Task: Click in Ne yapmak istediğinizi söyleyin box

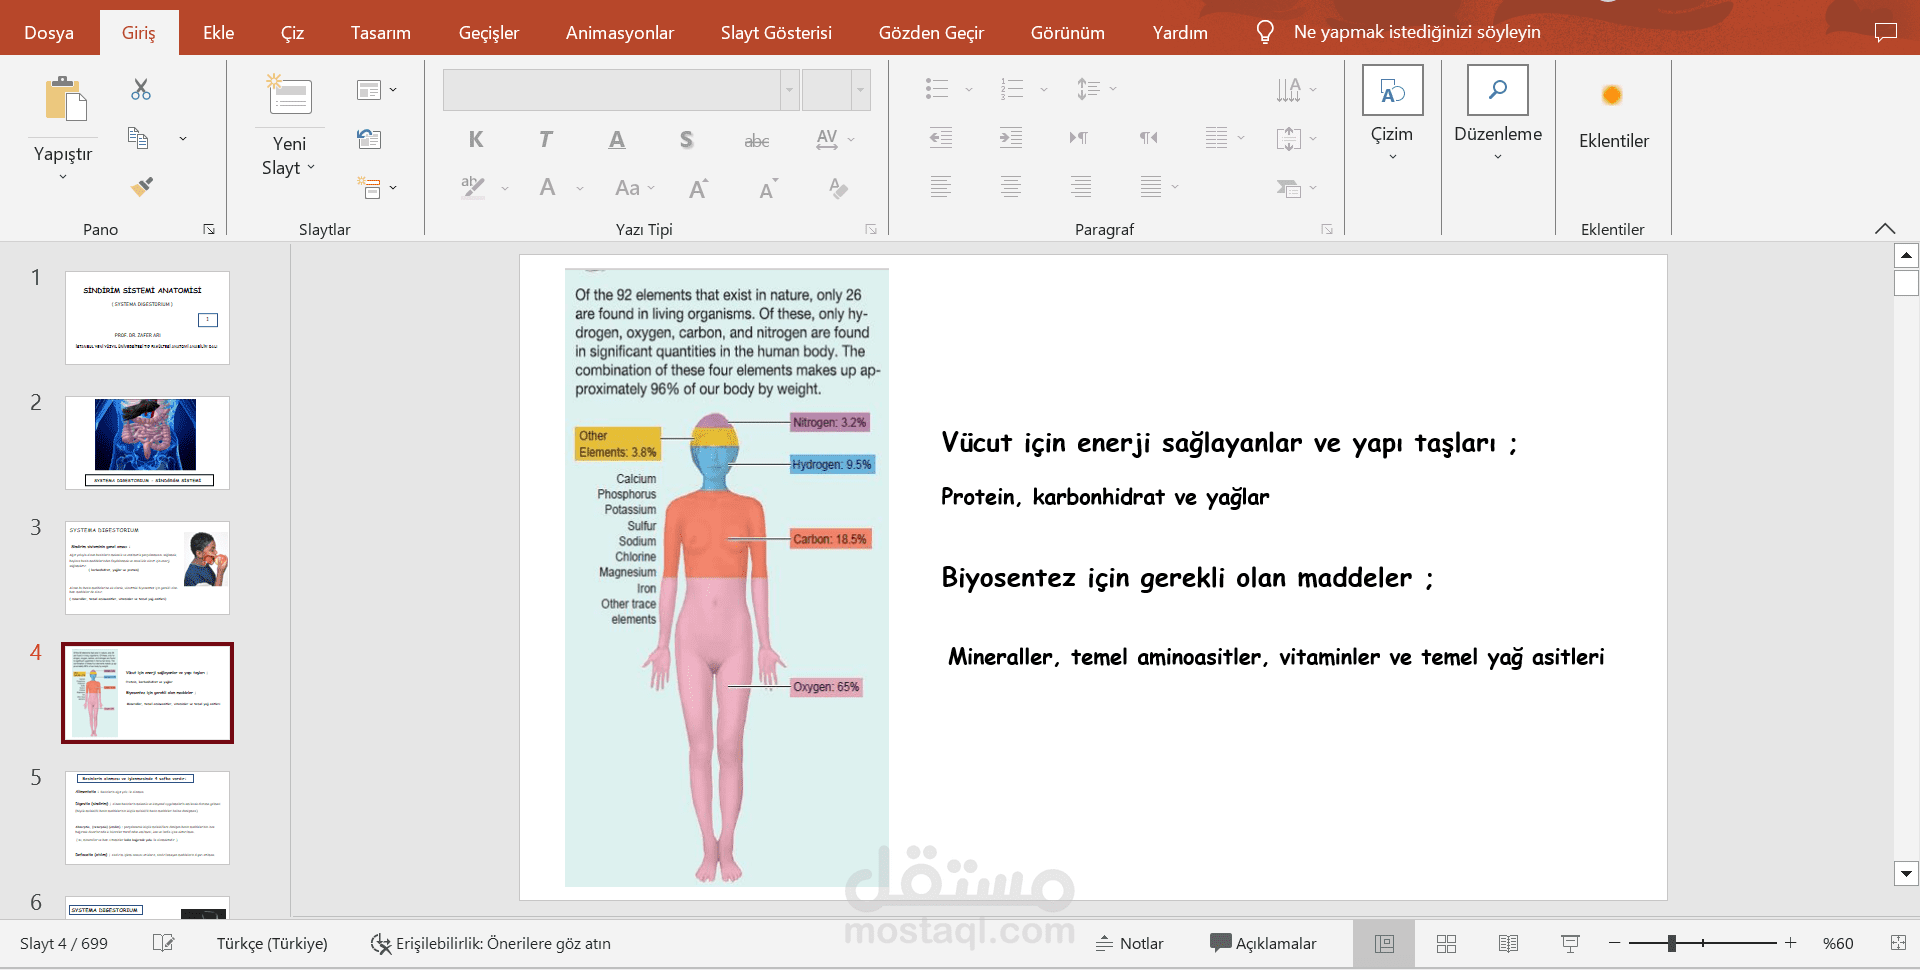Action: [1416, 32]
